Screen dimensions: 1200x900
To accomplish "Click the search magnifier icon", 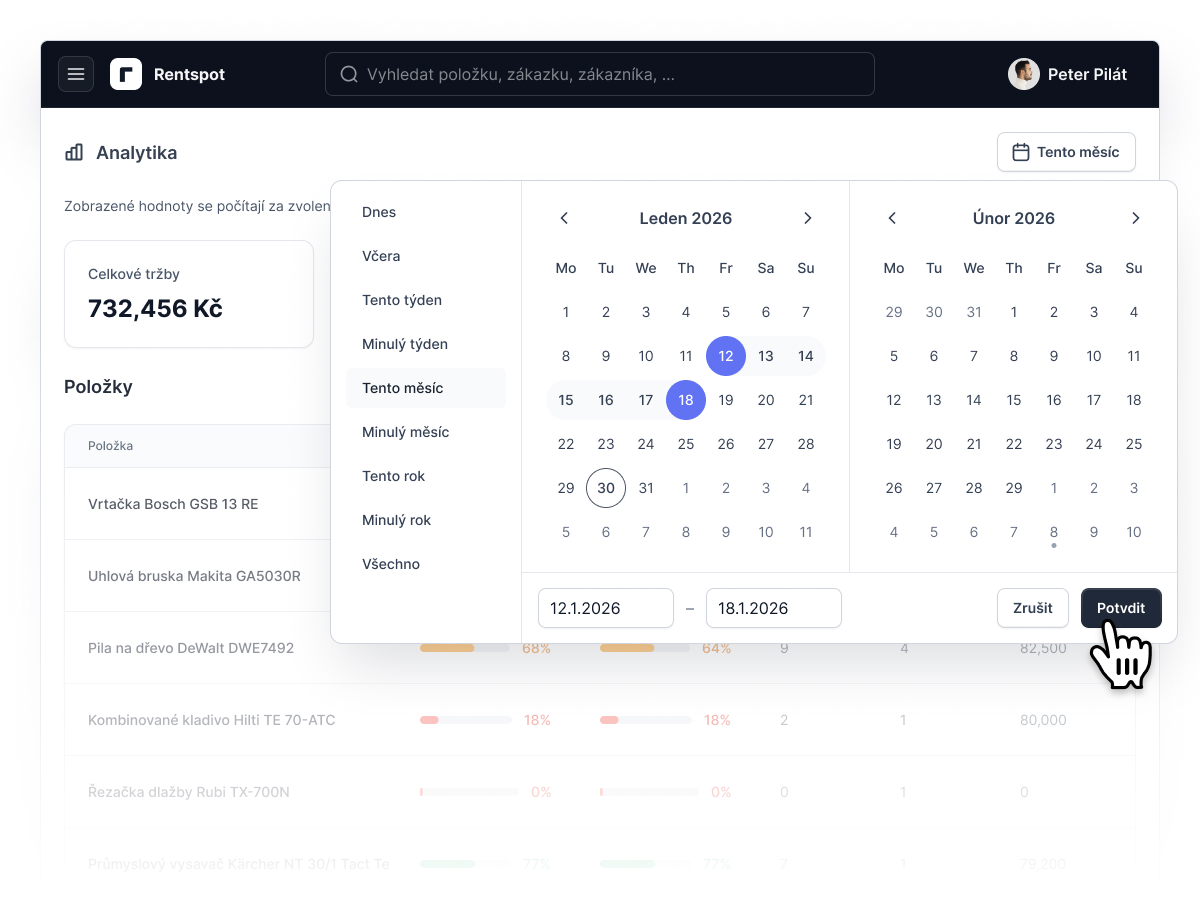I will [x=349, y=74].
